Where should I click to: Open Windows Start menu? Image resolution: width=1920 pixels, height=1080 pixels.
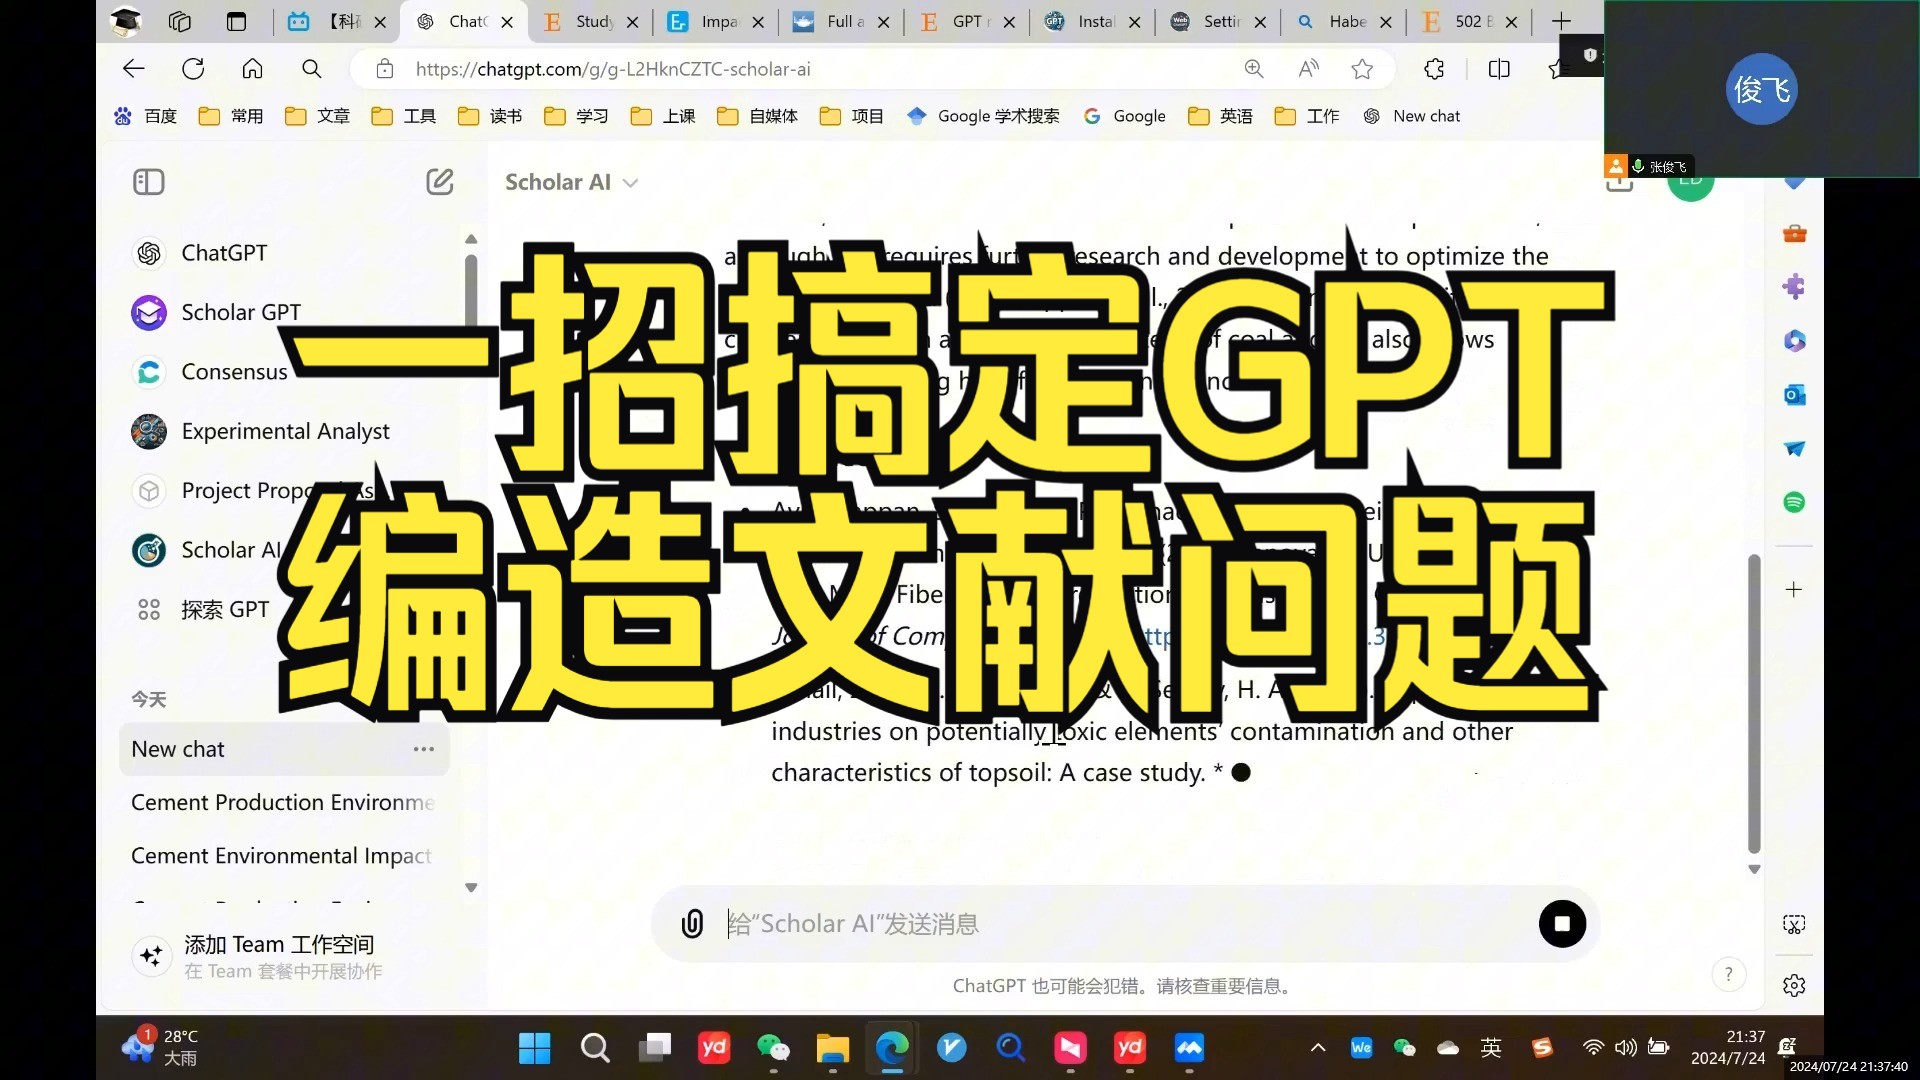click(x=535, y=1048)
